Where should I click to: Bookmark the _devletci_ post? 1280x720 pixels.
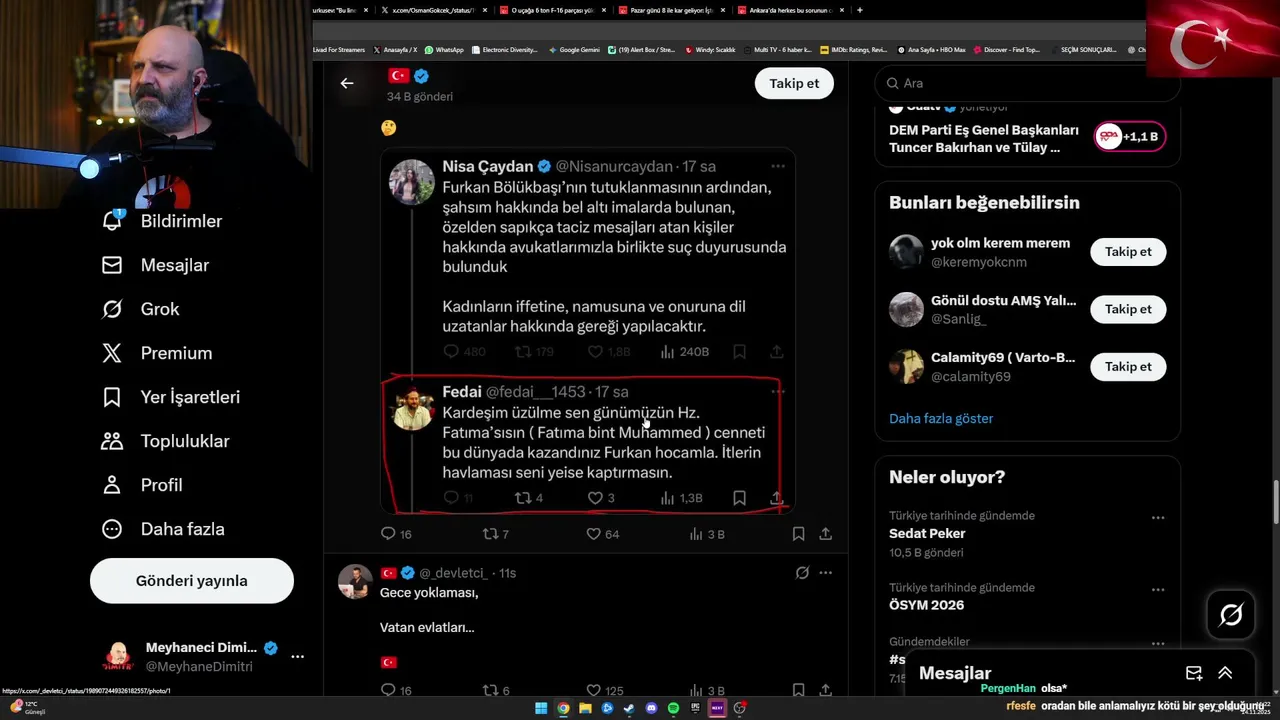798,690
